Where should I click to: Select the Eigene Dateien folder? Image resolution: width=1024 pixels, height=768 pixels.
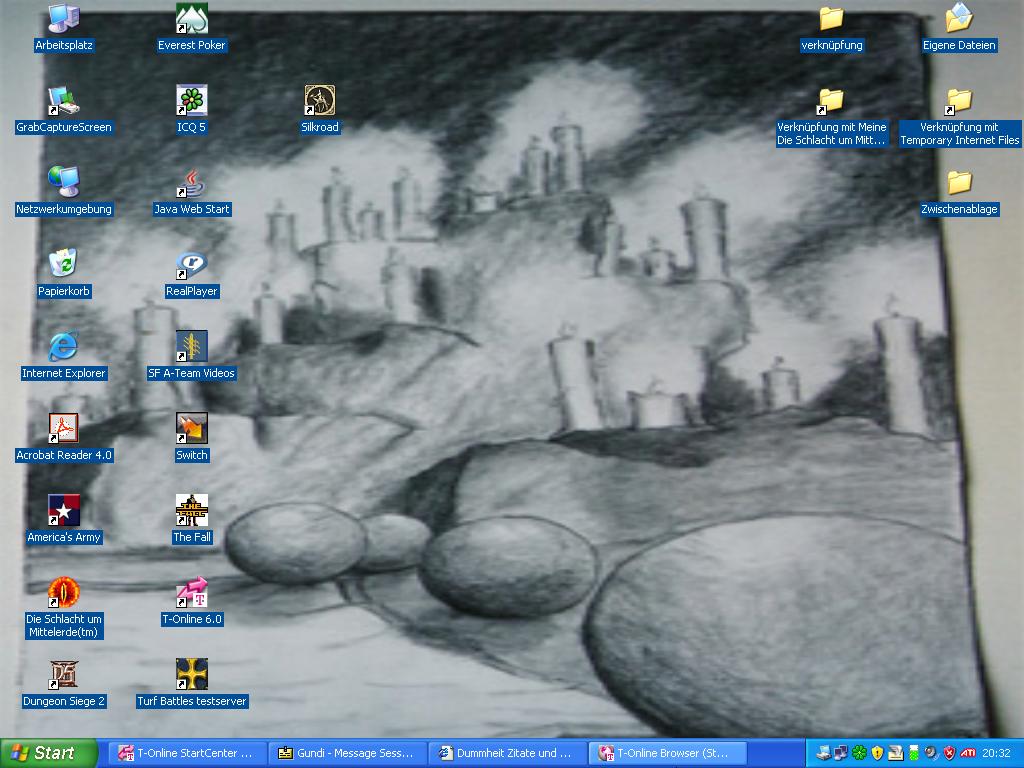tap(959, 19)
